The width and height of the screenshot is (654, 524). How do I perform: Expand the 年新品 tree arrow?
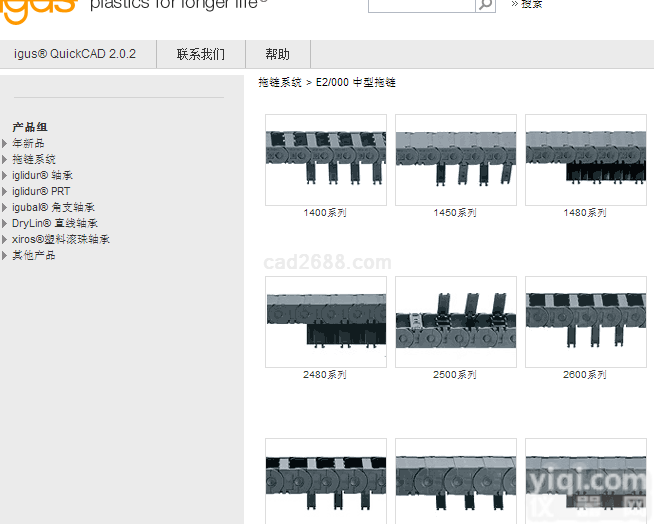click(x=5, y=143)
